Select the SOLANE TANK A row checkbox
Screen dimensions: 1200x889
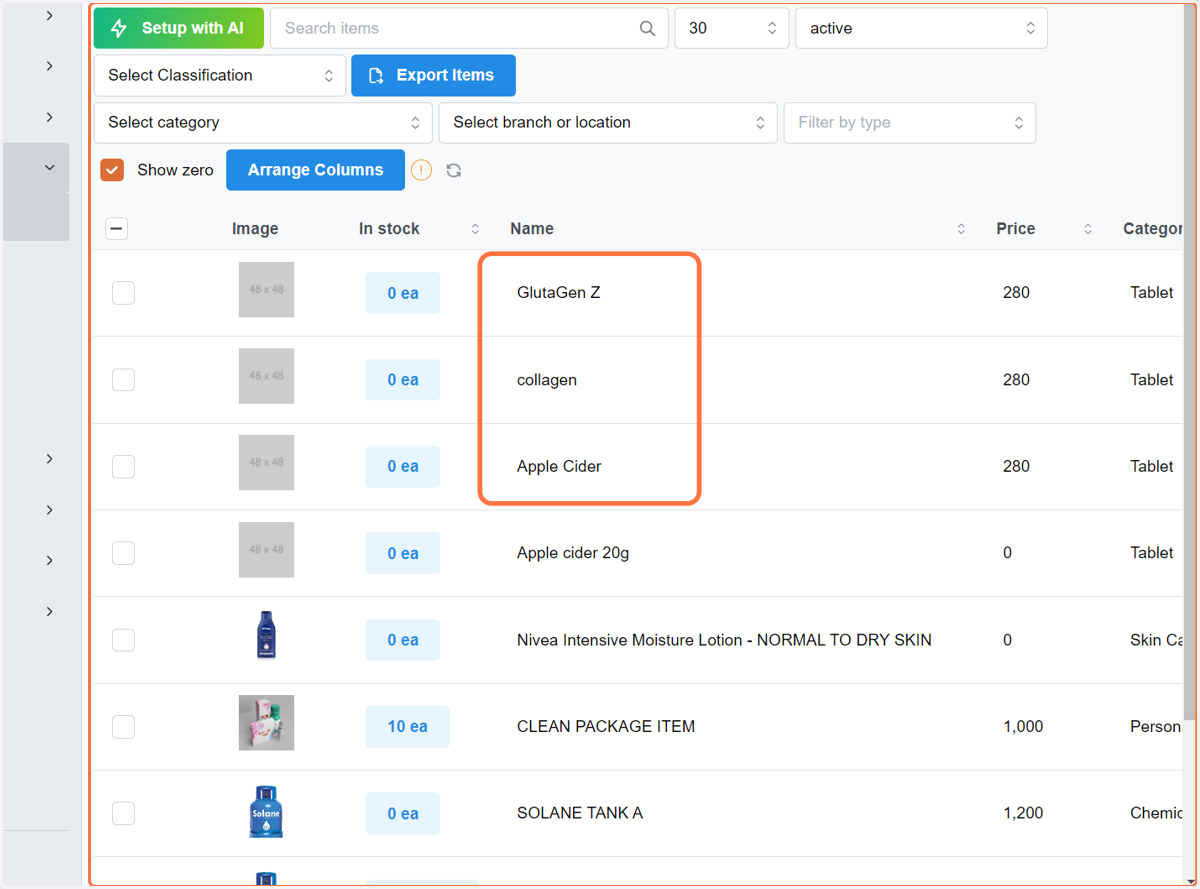[x=123, y=813]
